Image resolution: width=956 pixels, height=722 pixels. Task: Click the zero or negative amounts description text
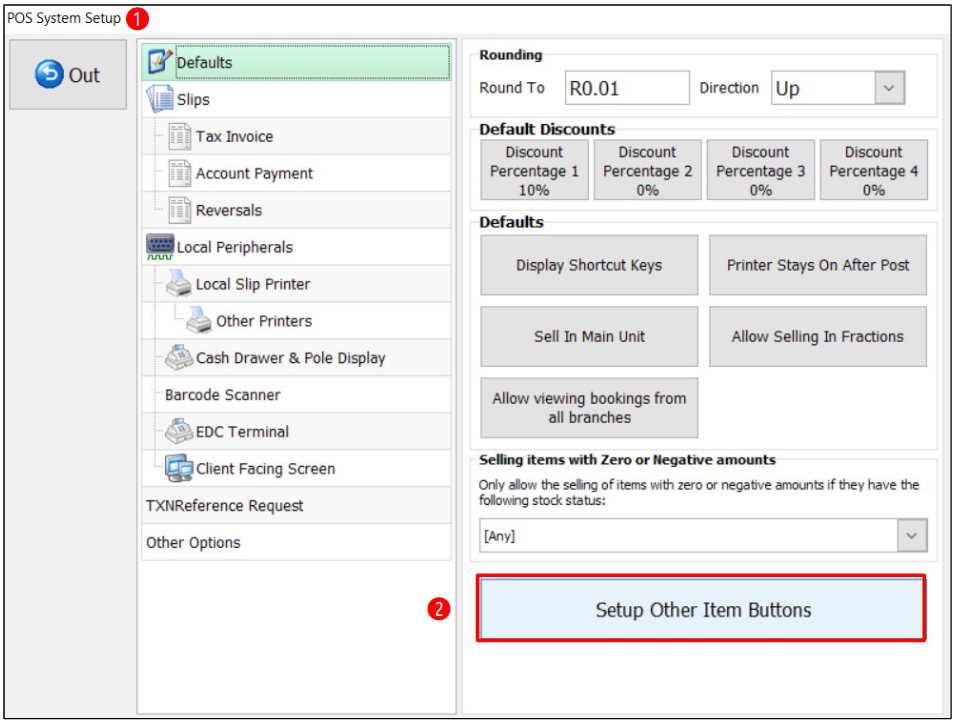coord(699,492)
